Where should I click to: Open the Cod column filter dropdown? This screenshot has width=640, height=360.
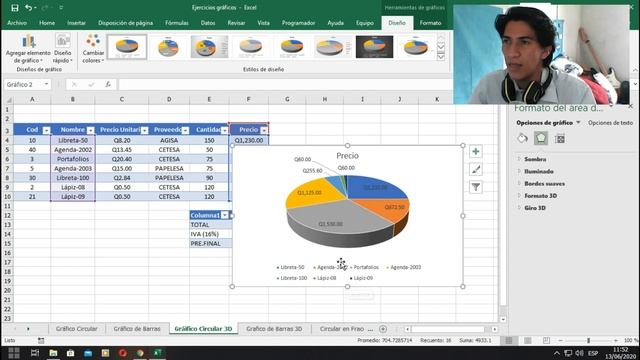pyautogui.click(x=47, y=130)
